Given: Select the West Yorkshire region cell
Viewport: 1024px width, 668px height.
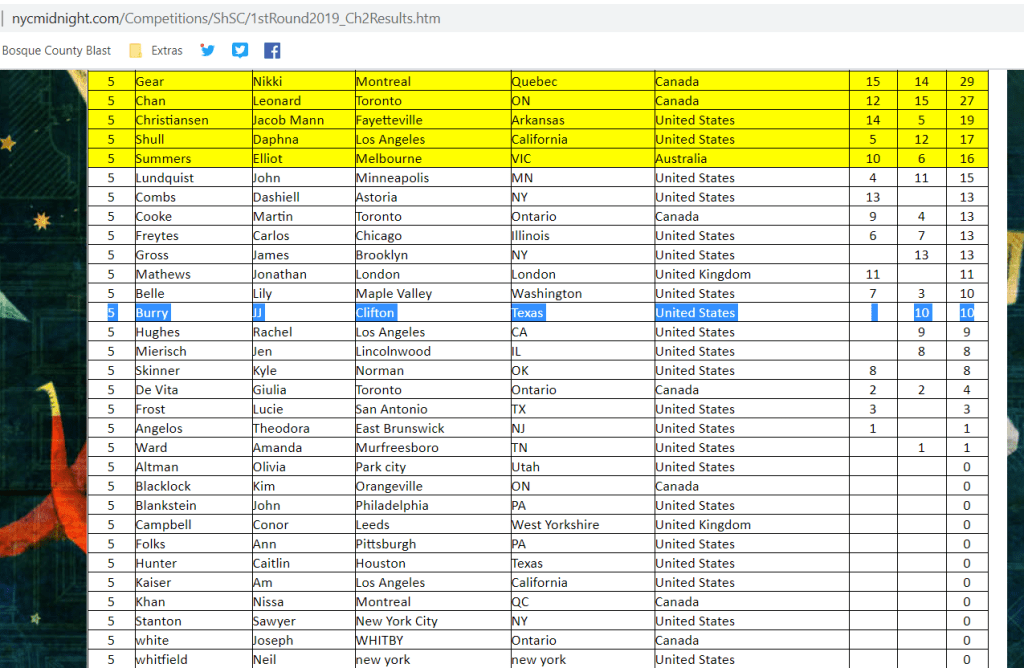Looking at the screenshot, I should (x=555, y=524).
